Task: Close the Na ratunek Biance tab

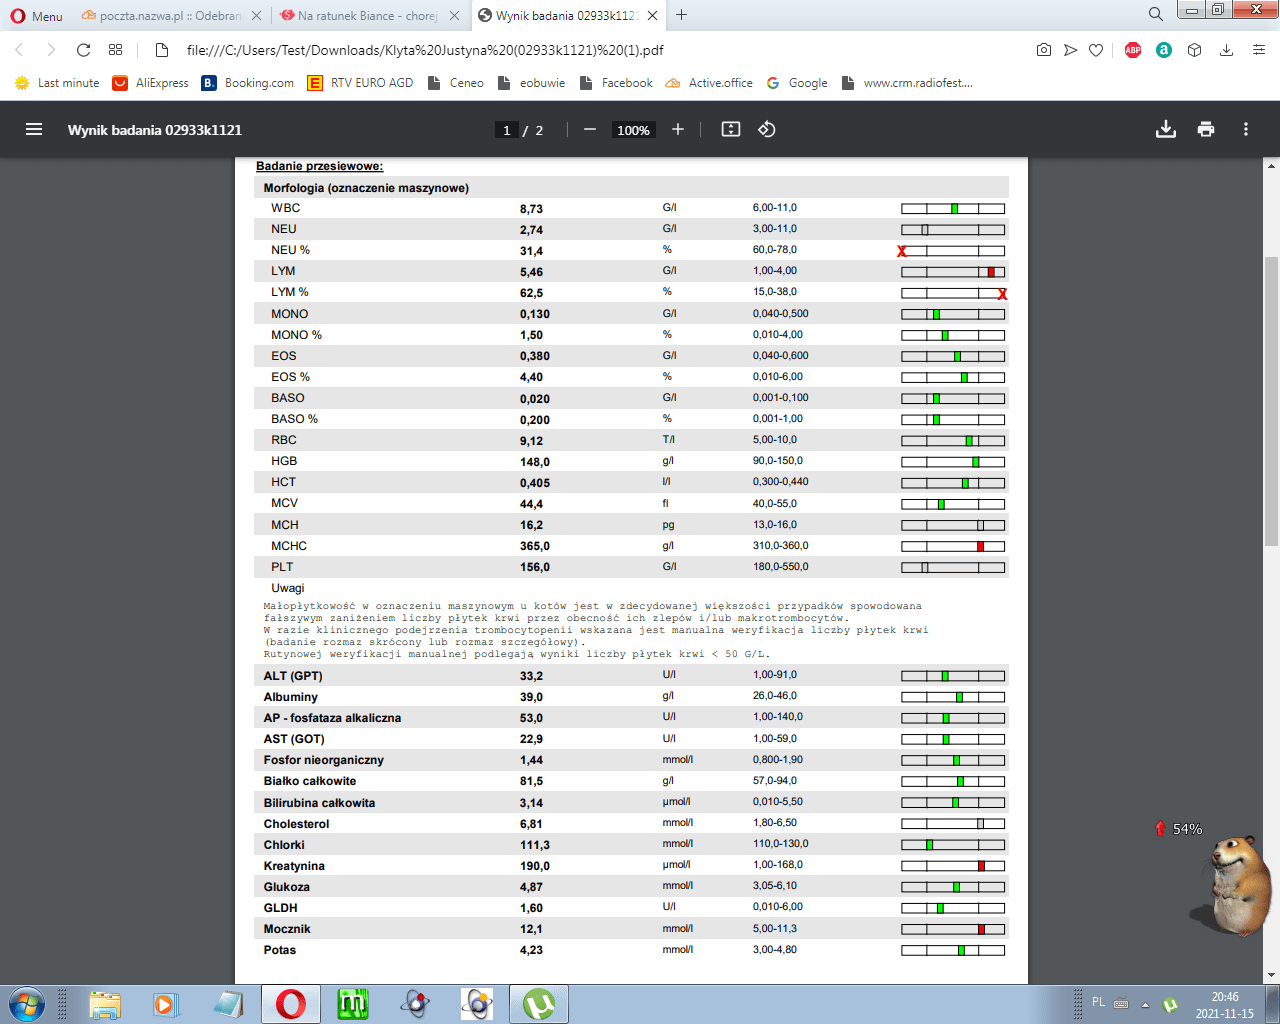Action: pyautogui.click(x=454, y=16)
